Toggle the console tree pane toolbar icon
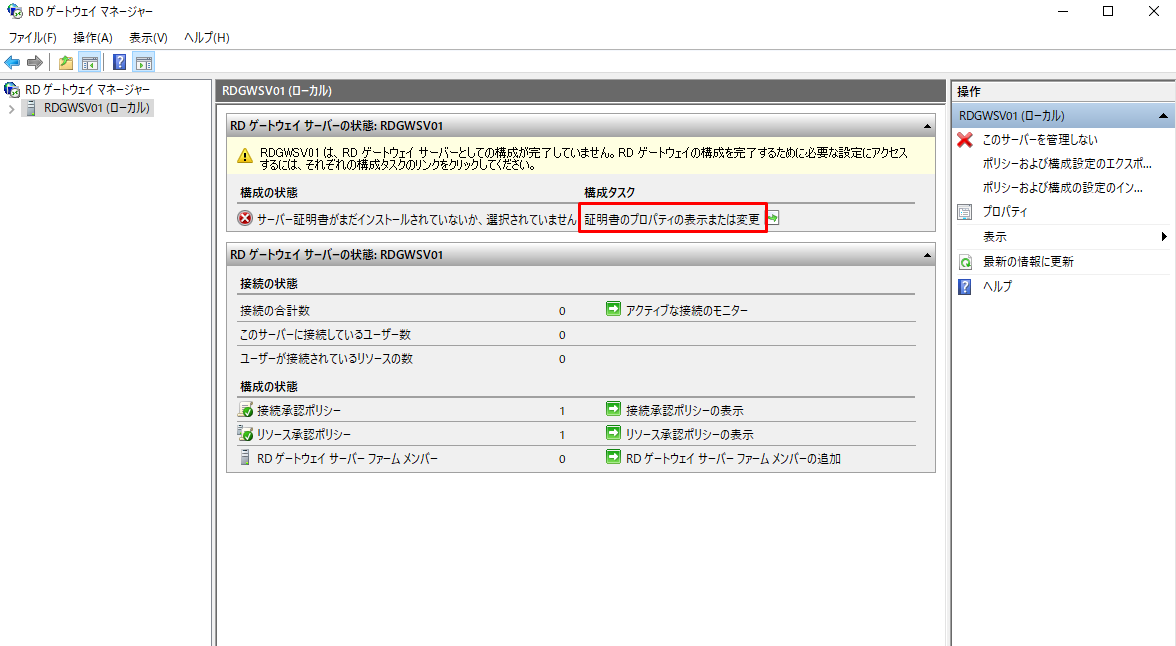This screenshot has width=1176, height=646. [x=90, y=63]
